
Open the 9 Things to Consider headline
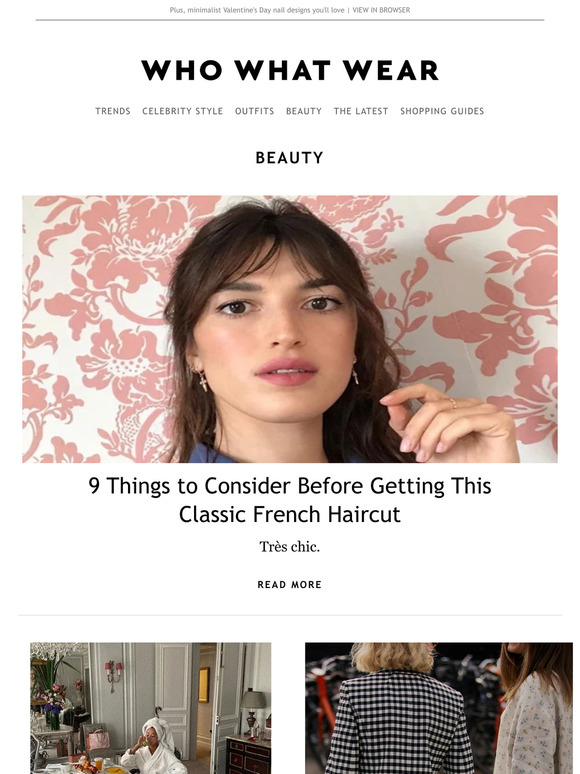click(x=290, y=500)
